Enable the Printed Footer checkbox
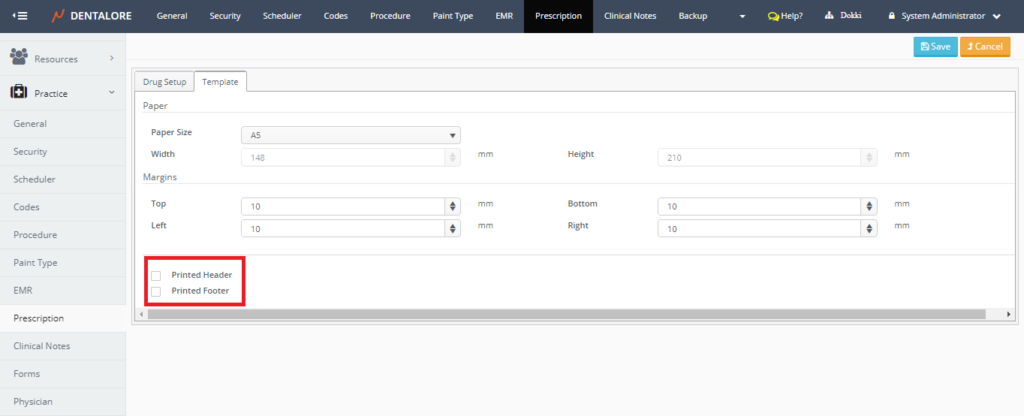The width and height of the screenshot is (1024, 416). [x=155, y=291]
